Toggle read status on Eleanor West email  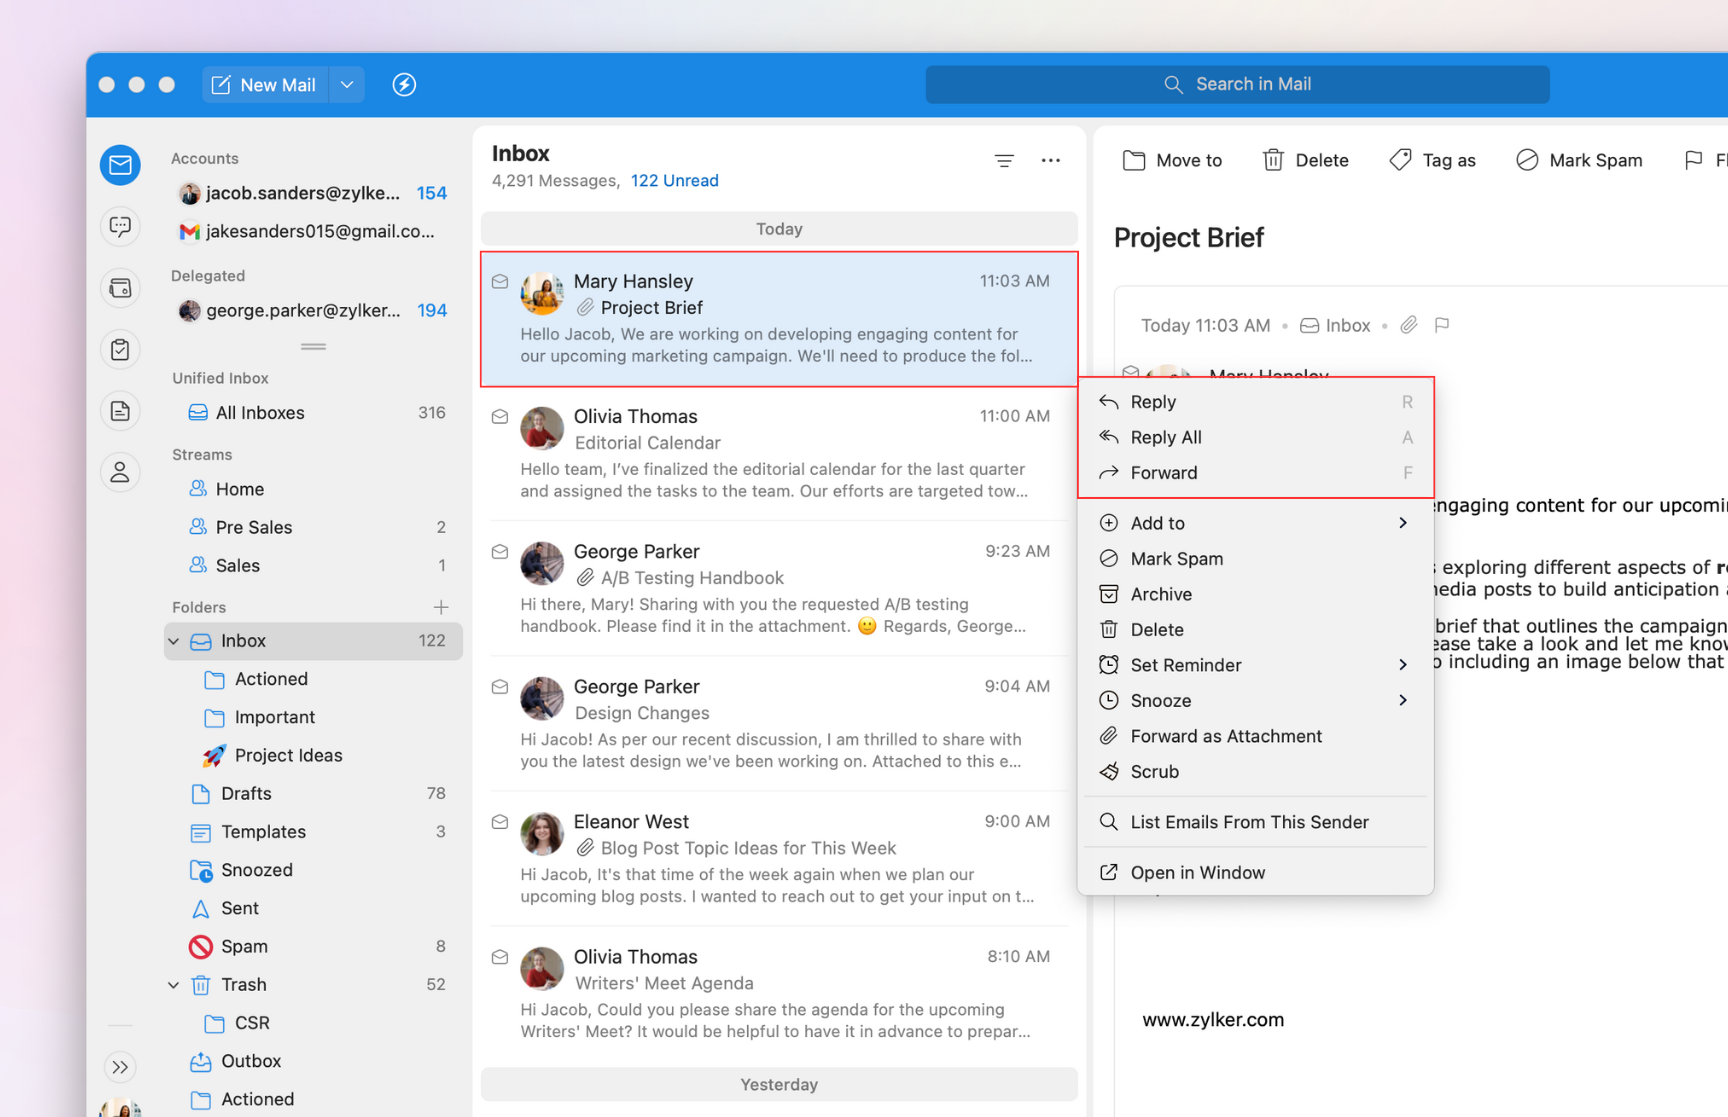pos(500,822)
